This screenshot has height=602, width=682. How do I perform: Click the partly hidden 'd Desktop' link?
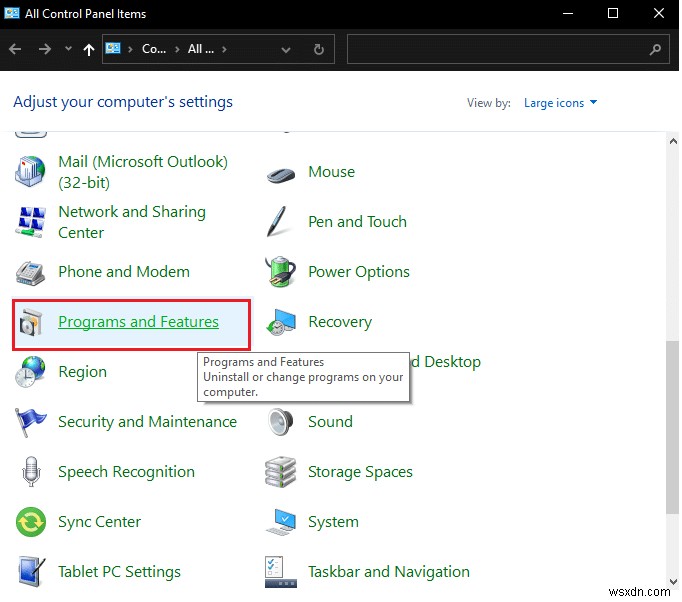pos(445,362)
